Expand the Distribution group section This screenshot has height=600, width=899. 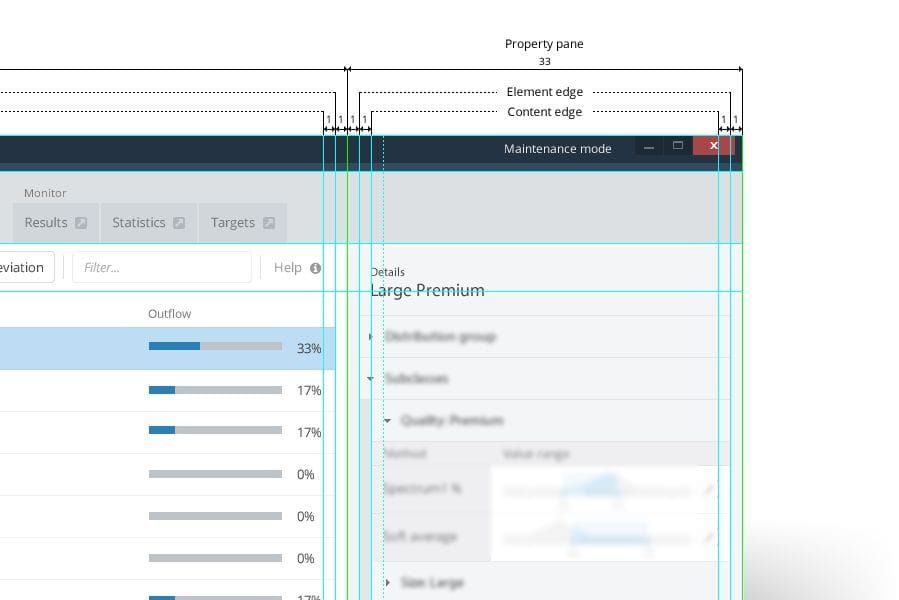click(x=370, y=337)
